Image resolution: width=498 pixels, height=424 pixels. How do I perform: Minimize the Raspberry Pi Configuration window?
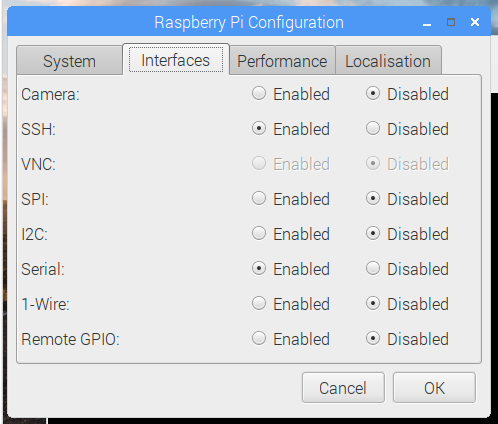(x=427, y=23)
